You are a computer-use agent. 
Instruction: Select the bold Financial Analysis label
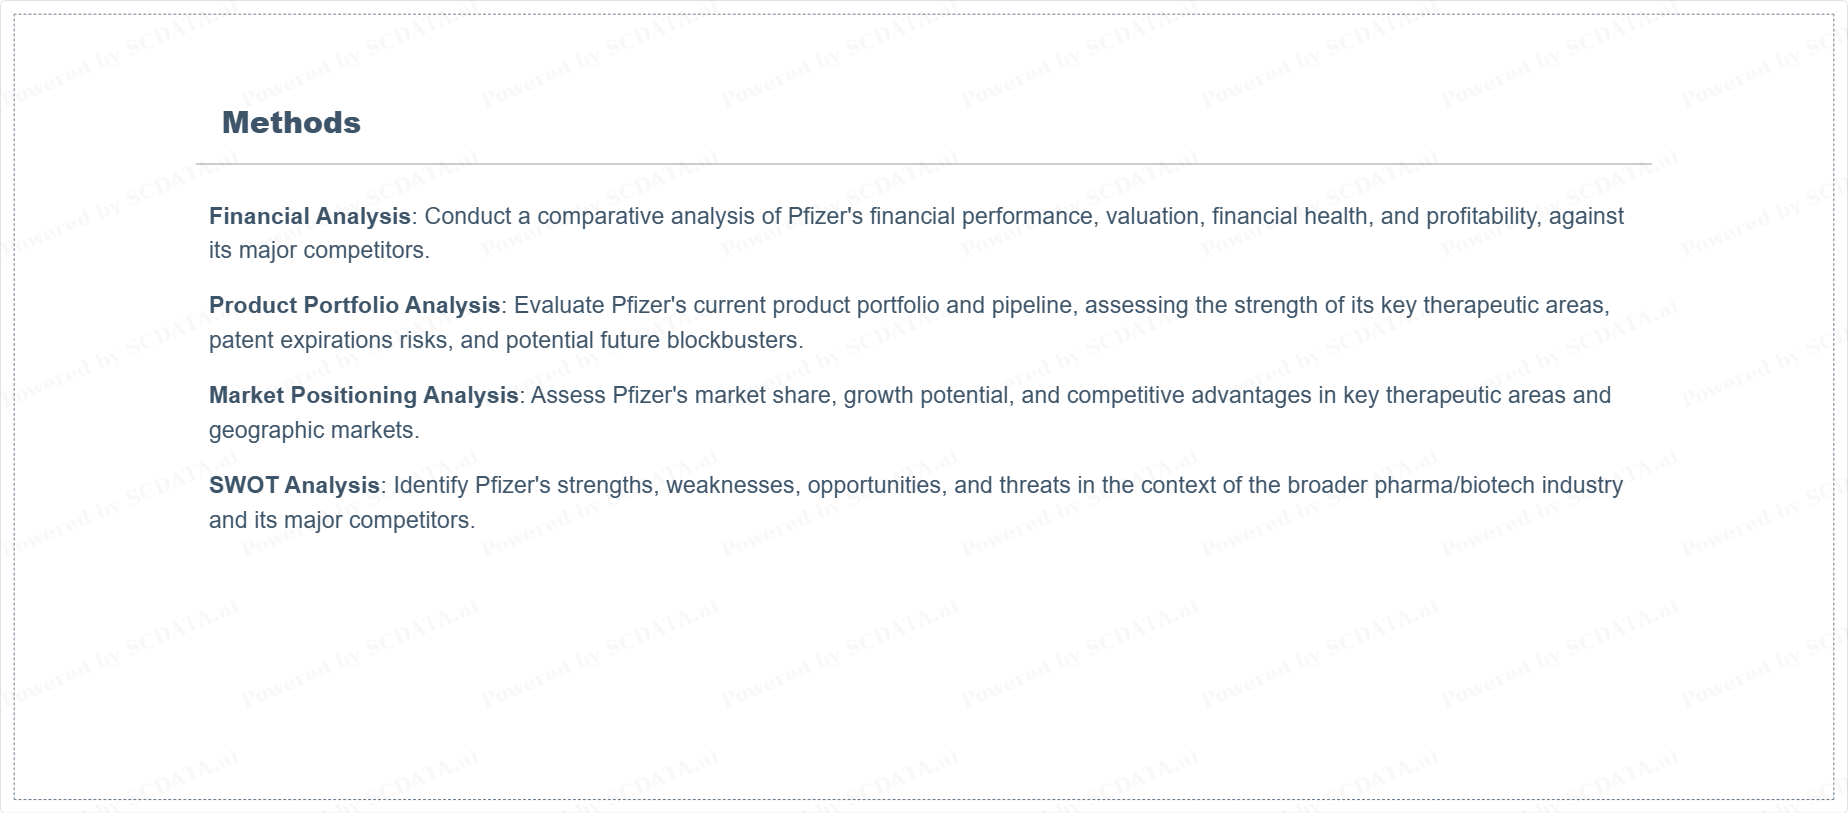click(310, 216)
